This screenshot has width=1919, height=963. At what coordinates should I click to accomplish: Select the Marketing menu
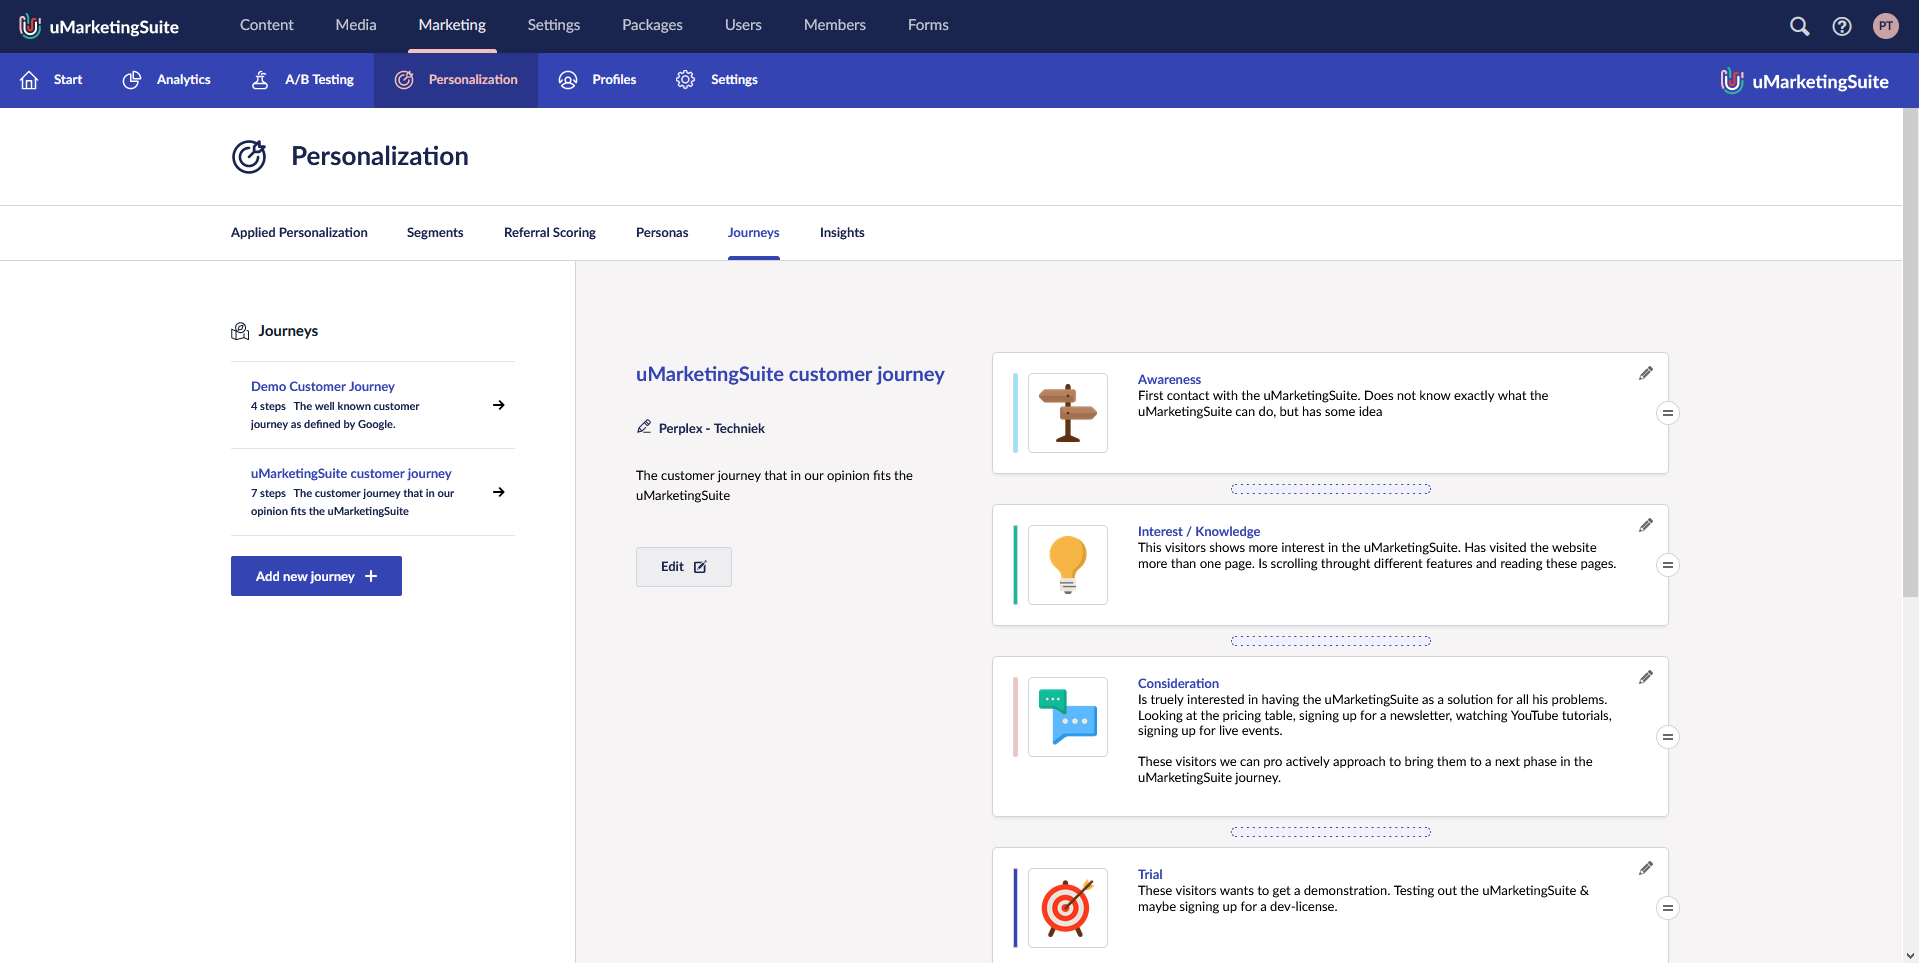point(452,25)
